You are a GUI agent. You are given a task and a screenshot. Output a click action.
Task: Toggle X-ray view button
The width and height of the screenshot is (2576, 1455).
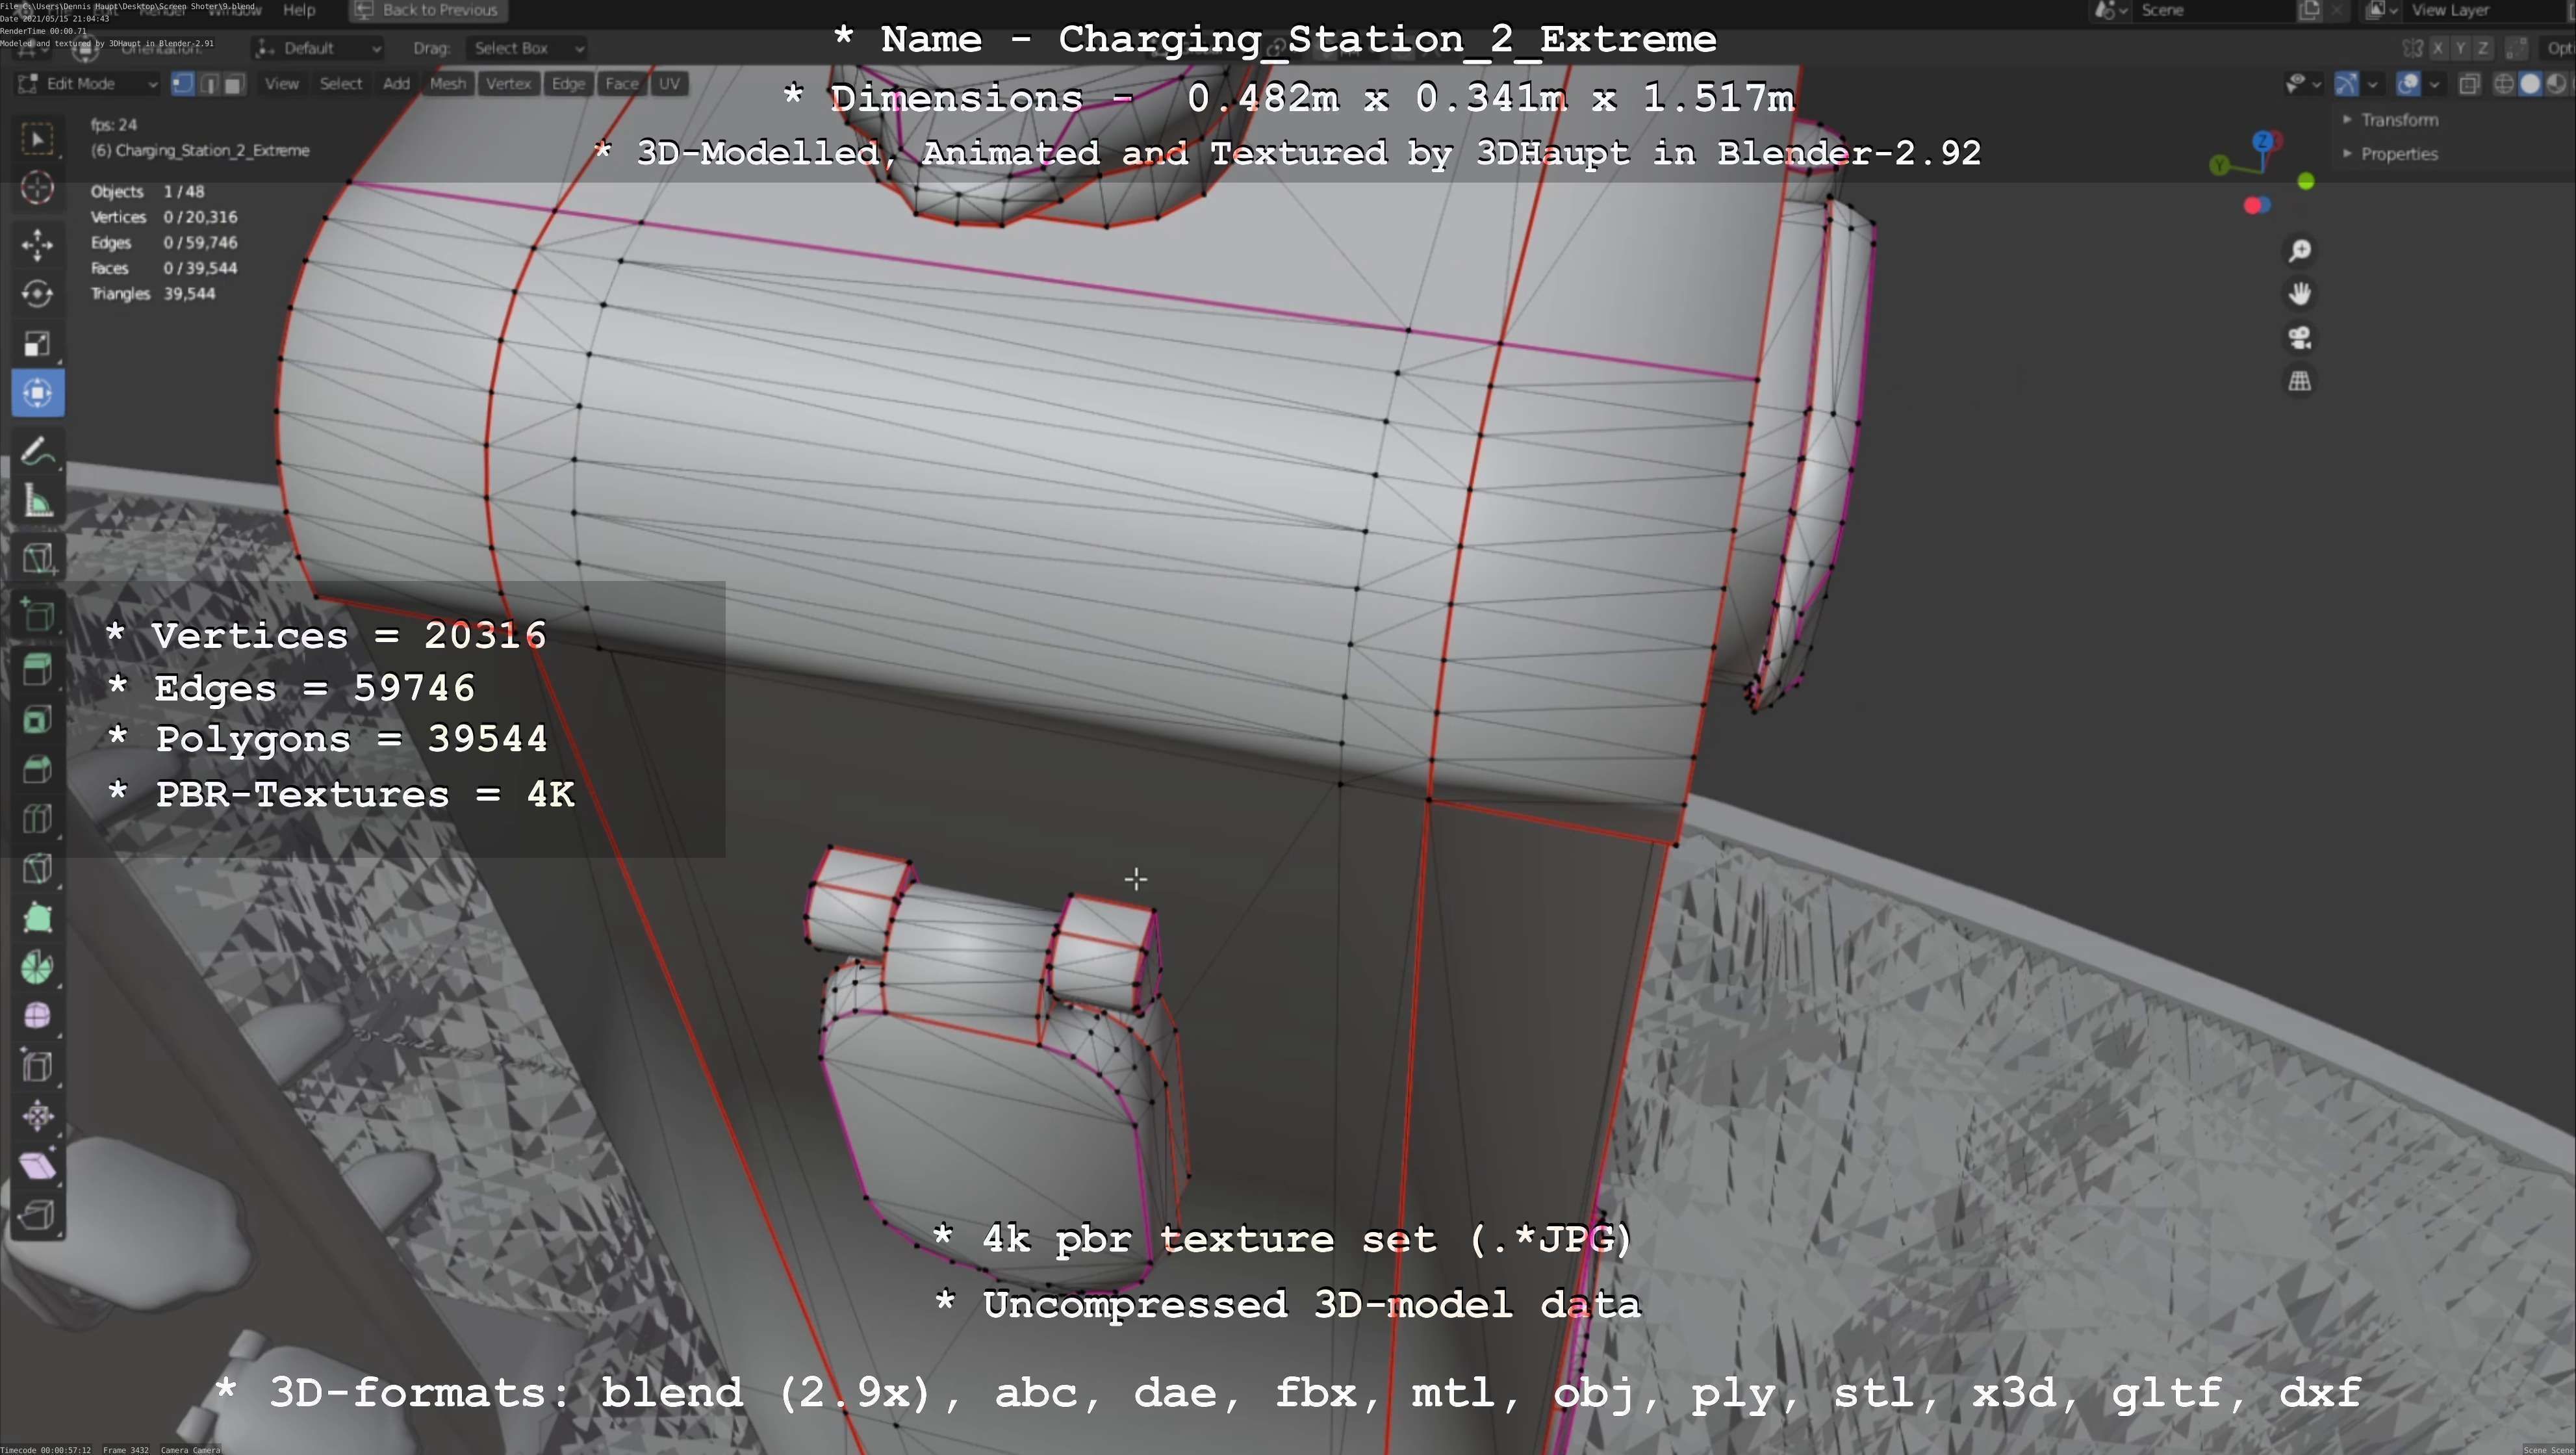pyautogui.click(x=2469, y=84)
